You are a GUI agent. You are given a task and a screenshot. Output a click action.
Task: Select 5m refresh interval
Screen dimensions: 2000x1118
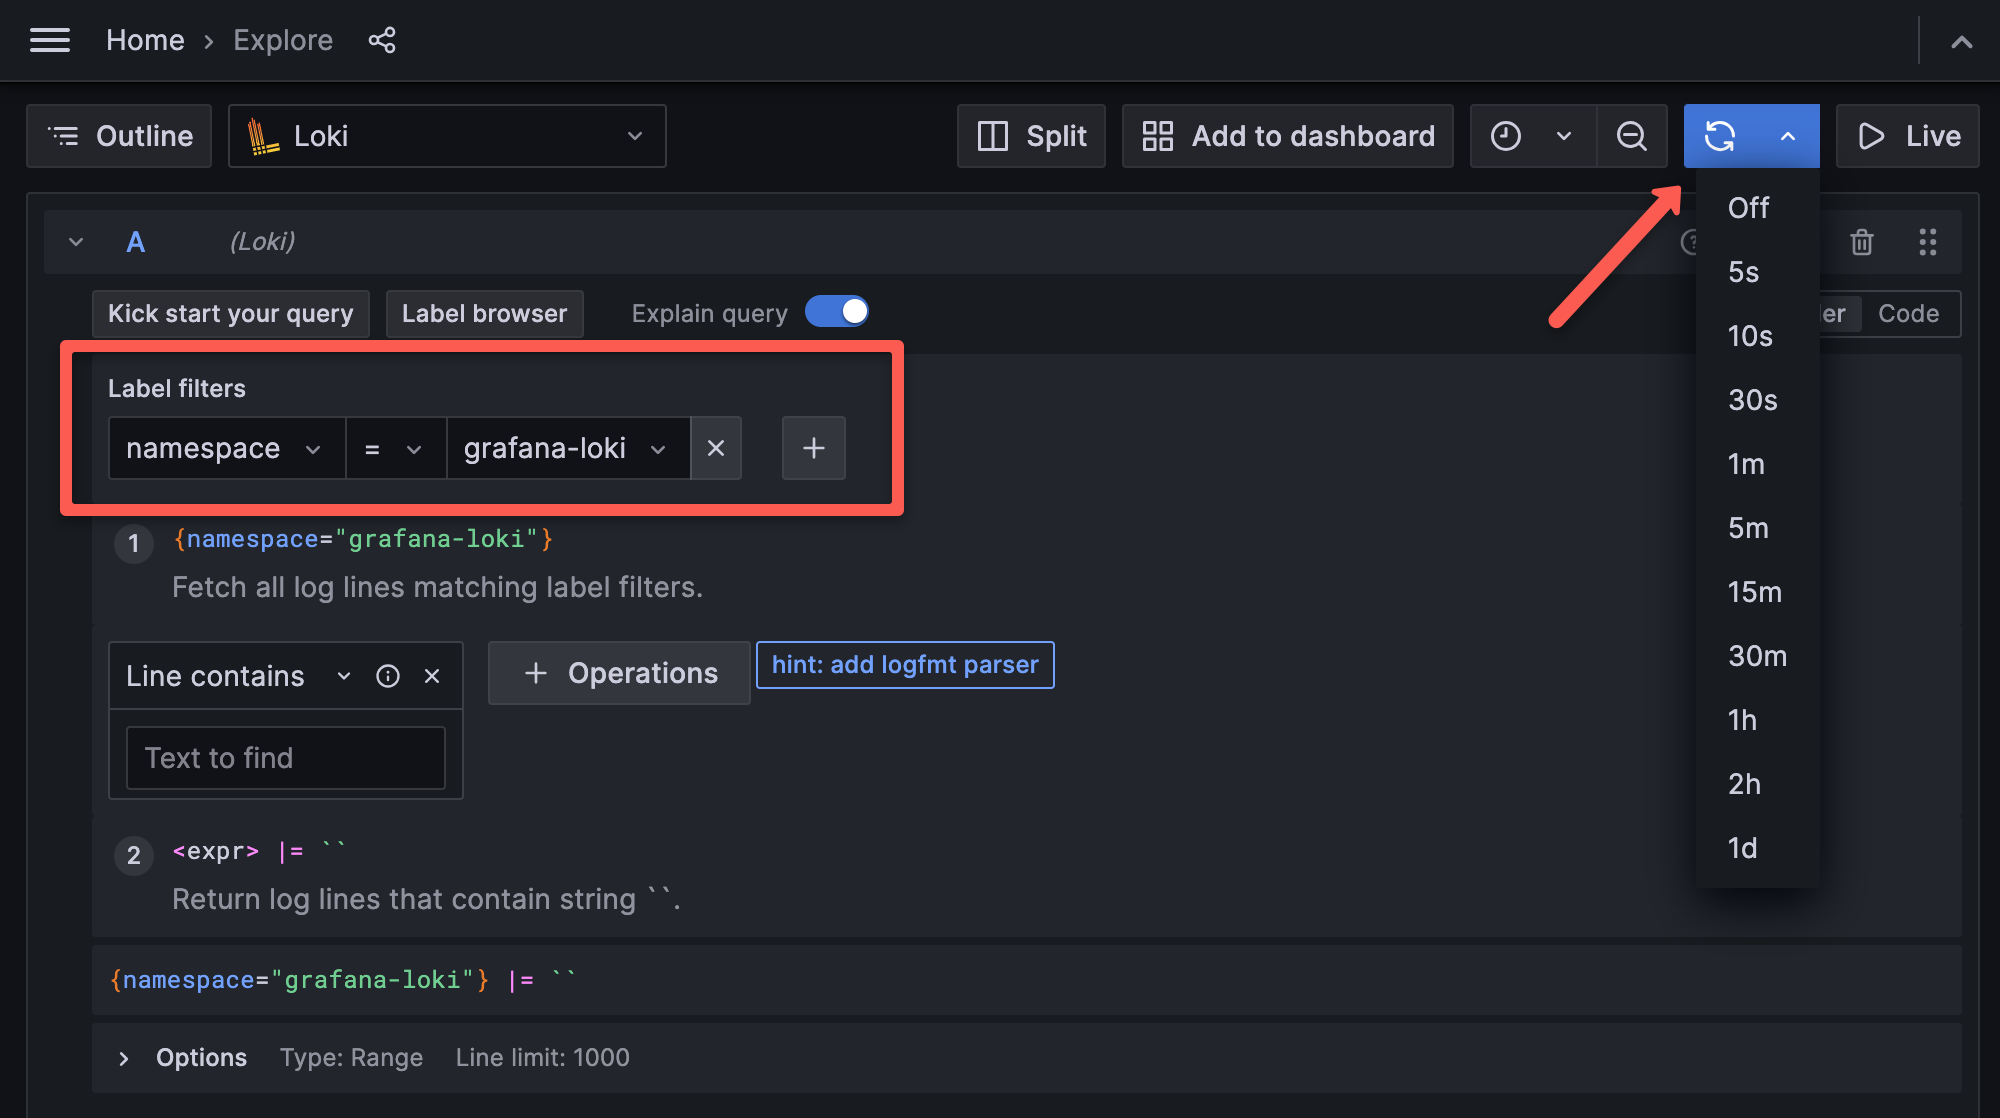[x=1748, y=528]
